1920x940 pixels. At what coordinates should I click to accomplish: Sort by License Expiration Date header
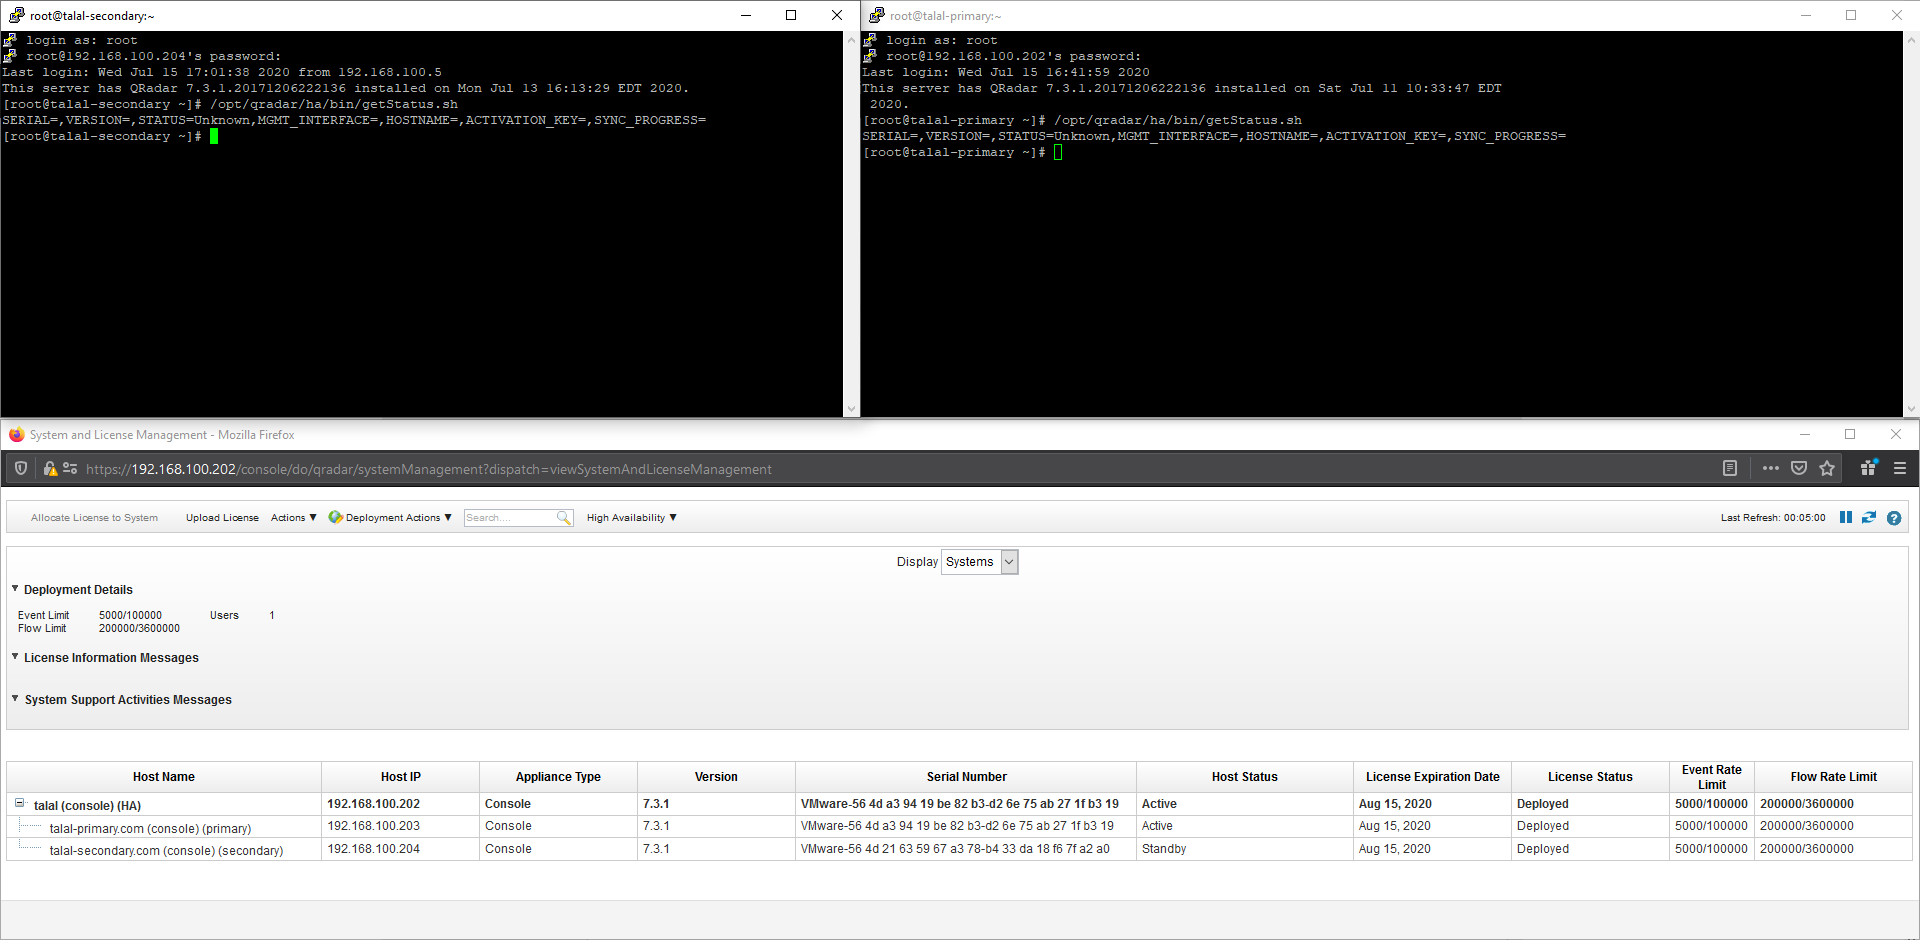coord(1433,777)
